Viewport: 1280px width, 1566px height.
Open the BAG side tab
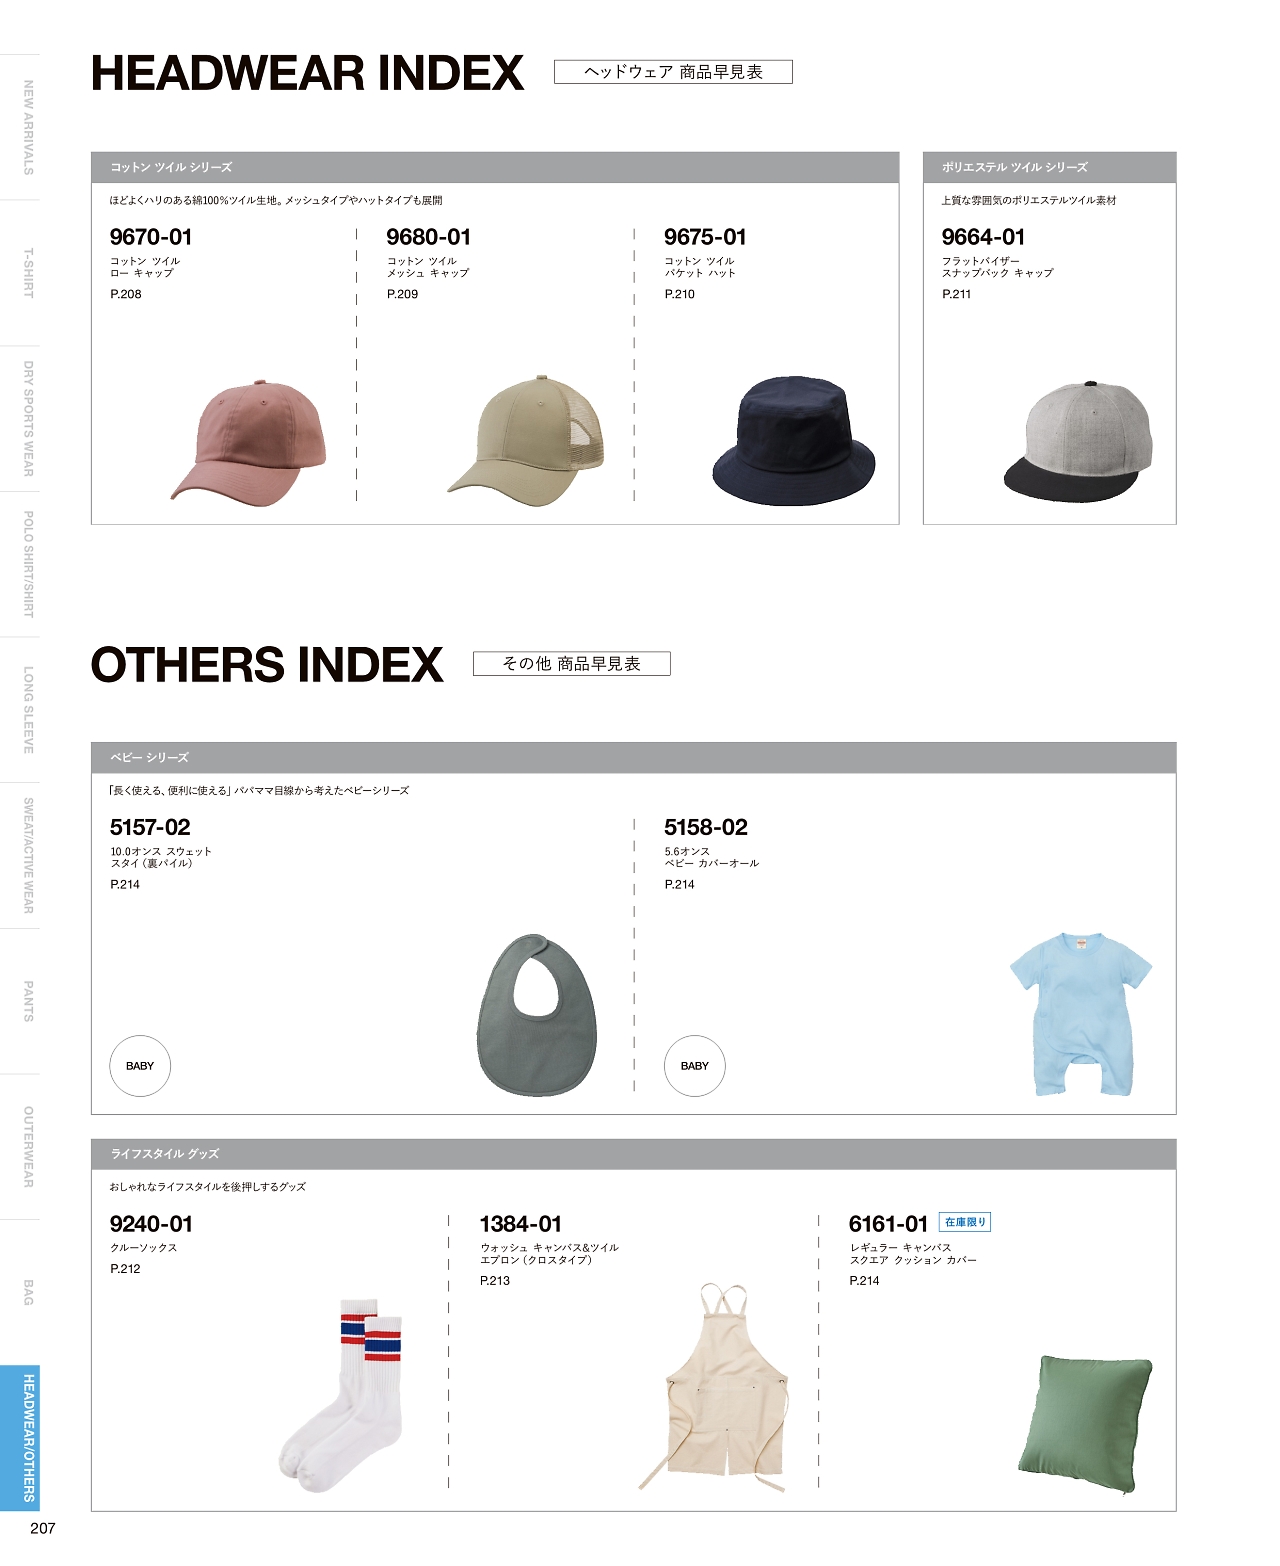[28, 1292]
